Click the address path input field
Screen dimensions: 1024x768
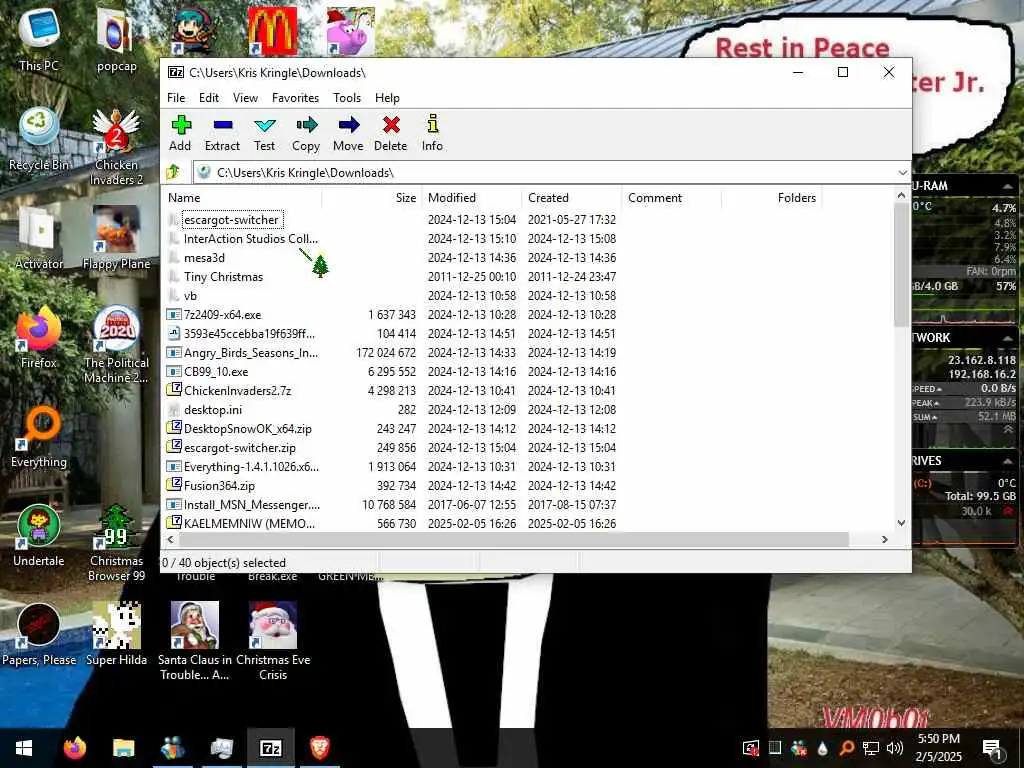coord(552,173)
